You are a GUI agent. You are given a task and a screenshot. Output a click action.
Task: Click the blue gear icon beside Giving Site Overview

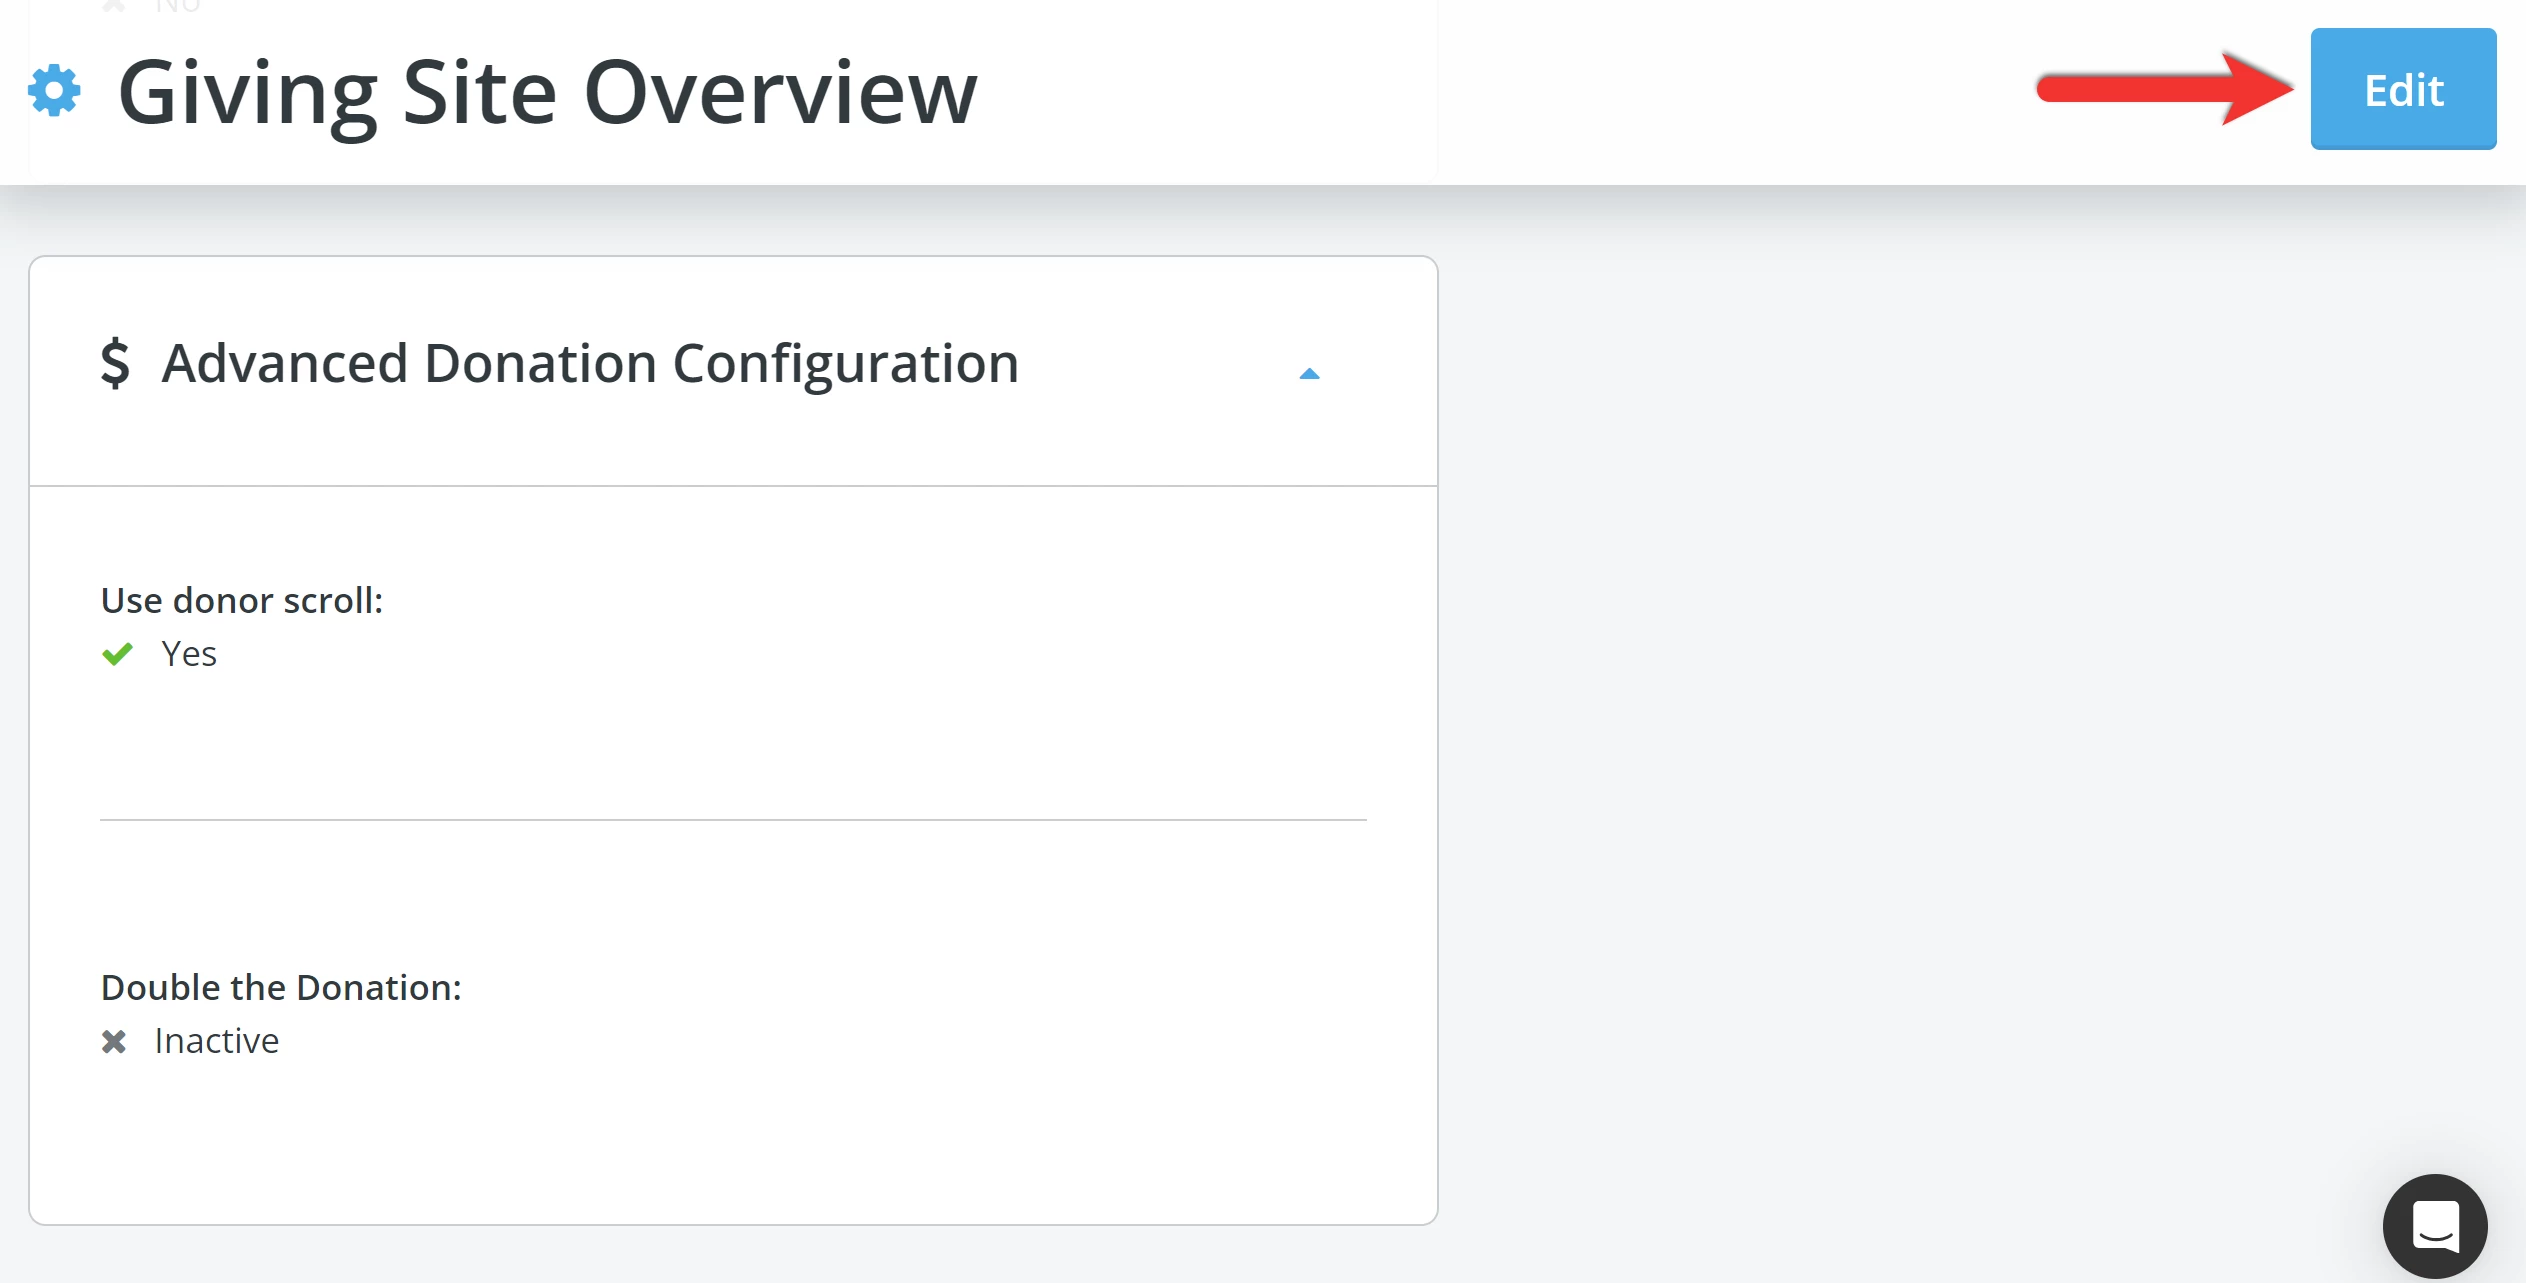coord(53,90)
